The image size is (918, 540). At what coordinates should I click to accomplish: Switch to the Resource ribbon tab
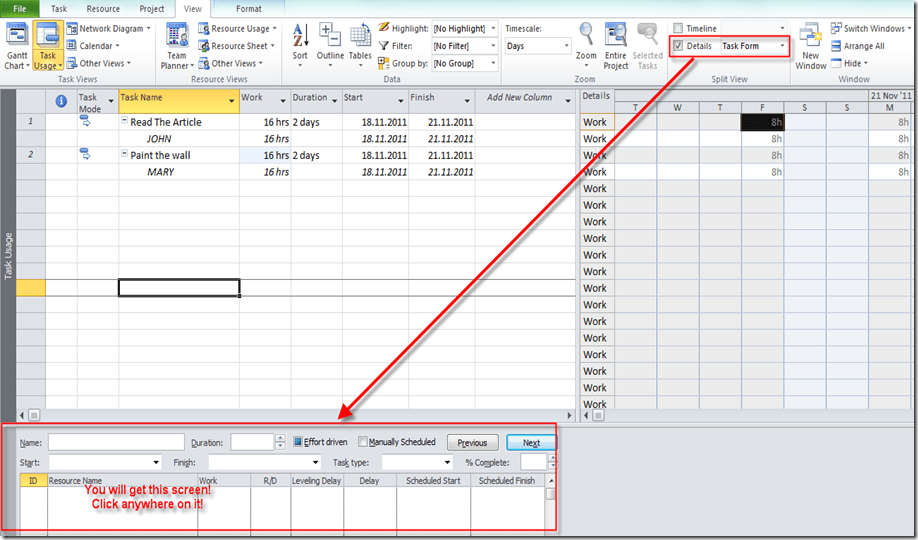click(103, 8)
